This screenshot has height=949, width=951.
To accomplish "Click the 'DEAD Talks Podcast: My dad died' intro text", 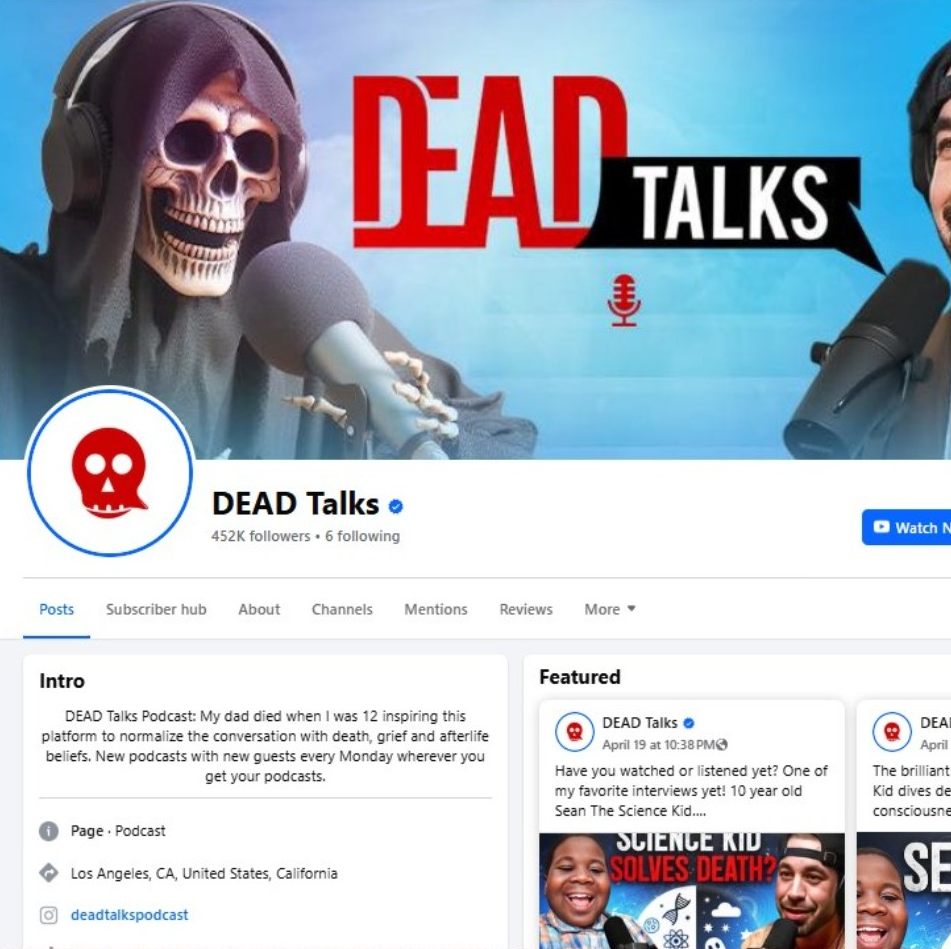I will [265, 745].
